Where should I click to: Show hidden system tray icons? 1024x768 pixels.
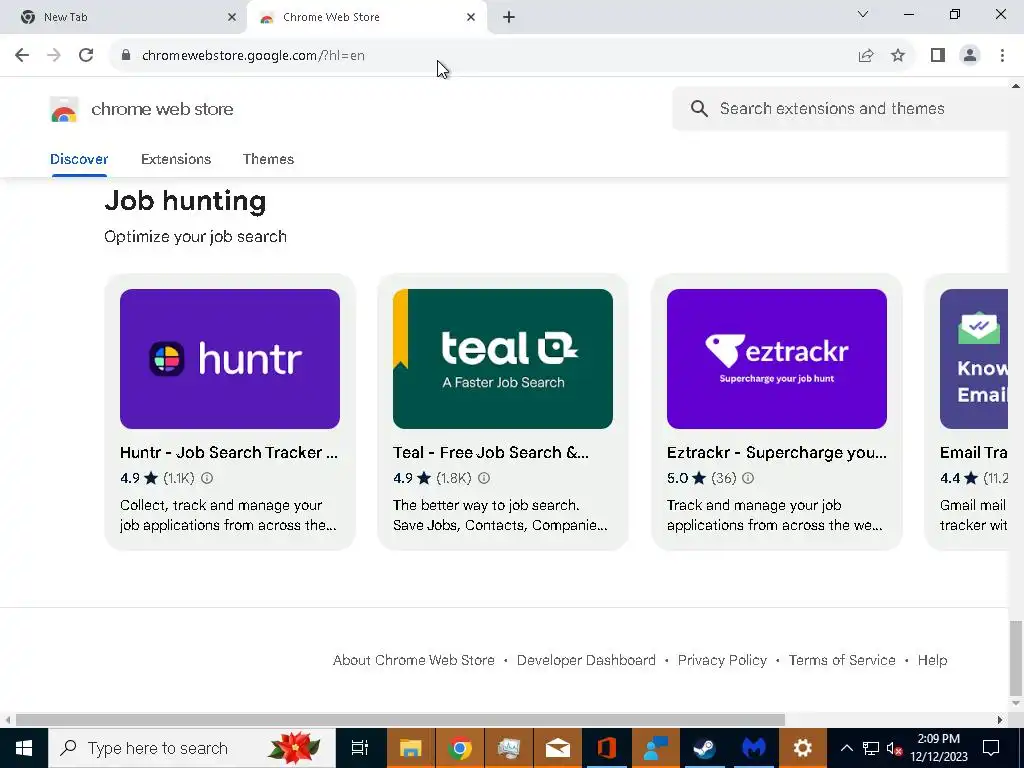pos(846,748)
